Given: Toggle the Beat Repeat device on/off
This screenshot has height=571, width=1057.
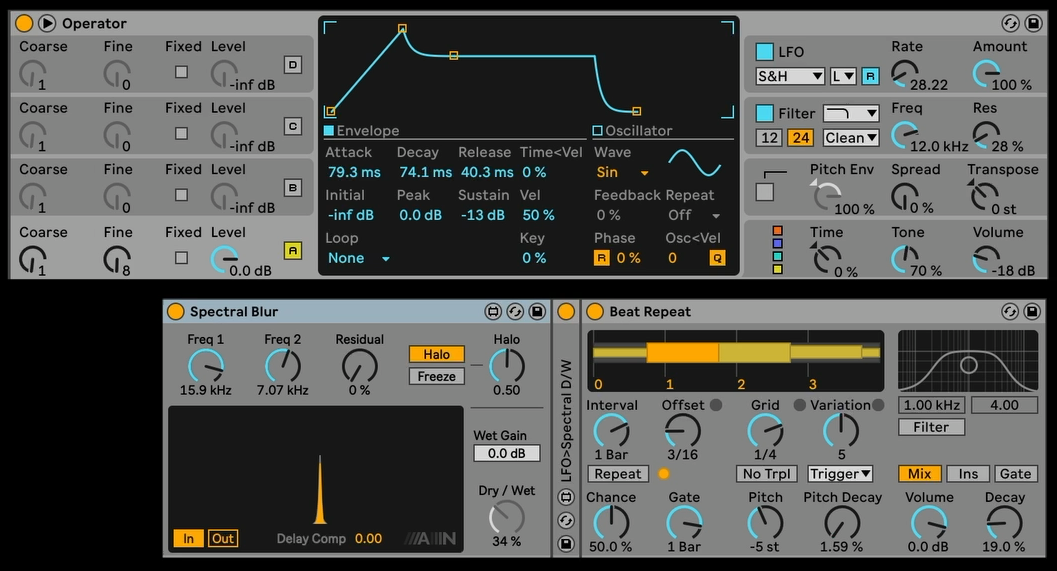Looking at the screenshot, I should pyautogui.click(x=594, y=312).
